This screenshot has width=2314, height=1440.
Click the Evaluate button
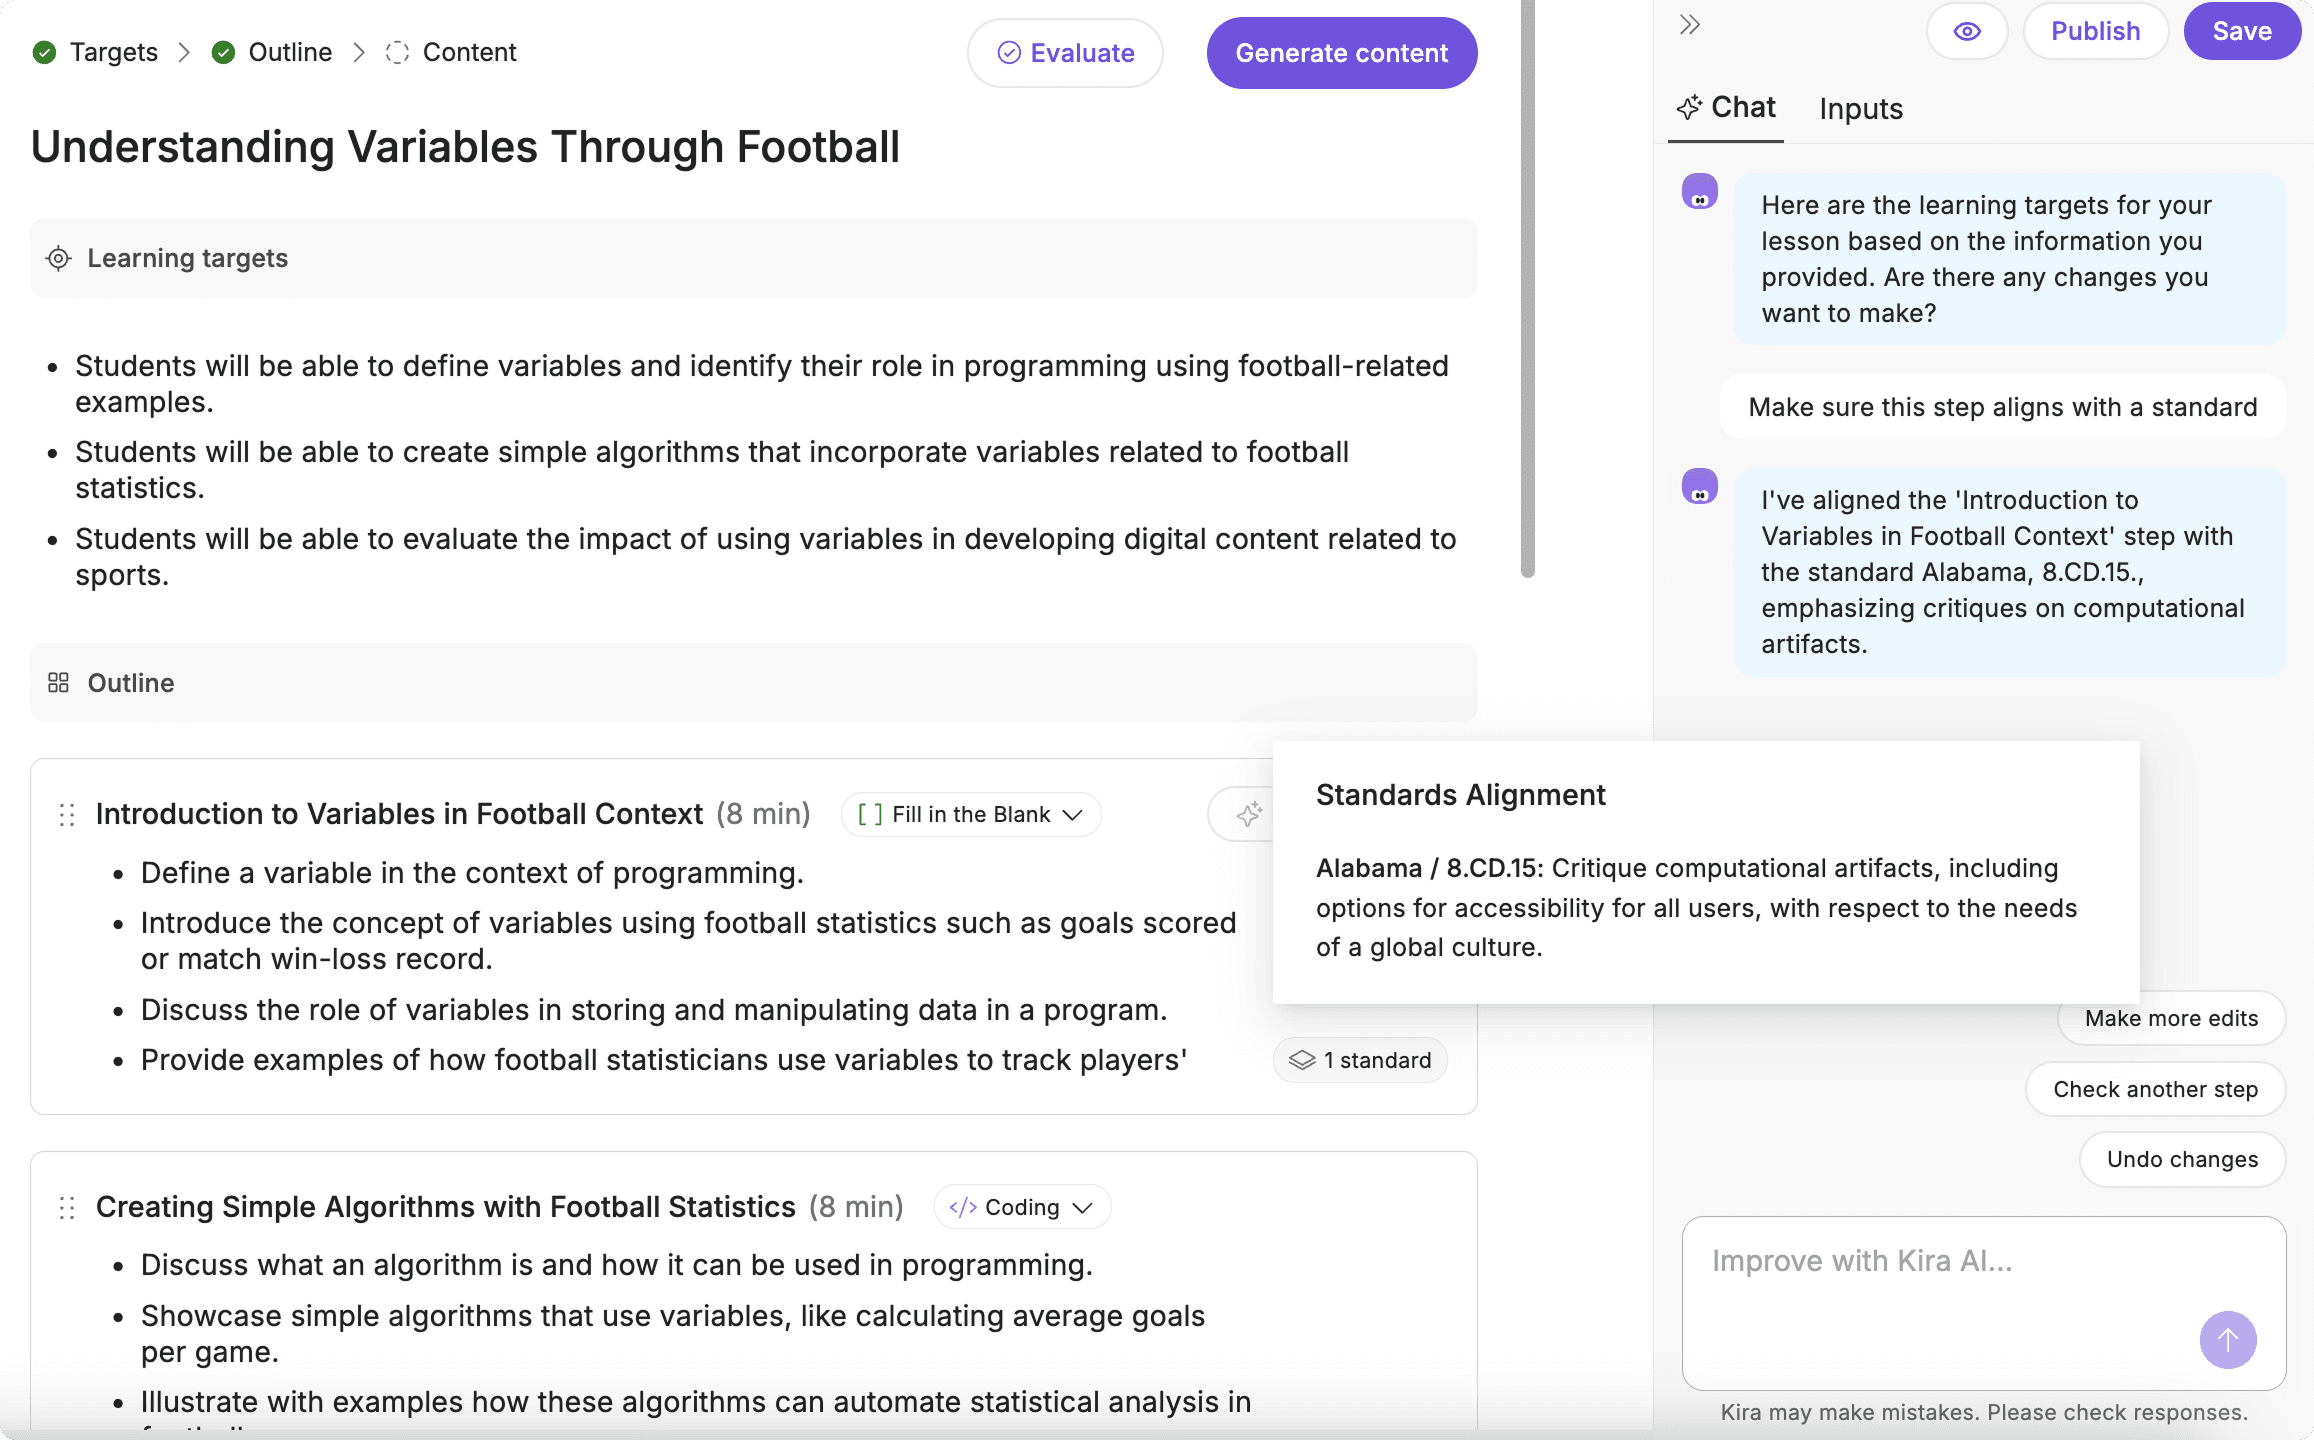point(1065,54)
